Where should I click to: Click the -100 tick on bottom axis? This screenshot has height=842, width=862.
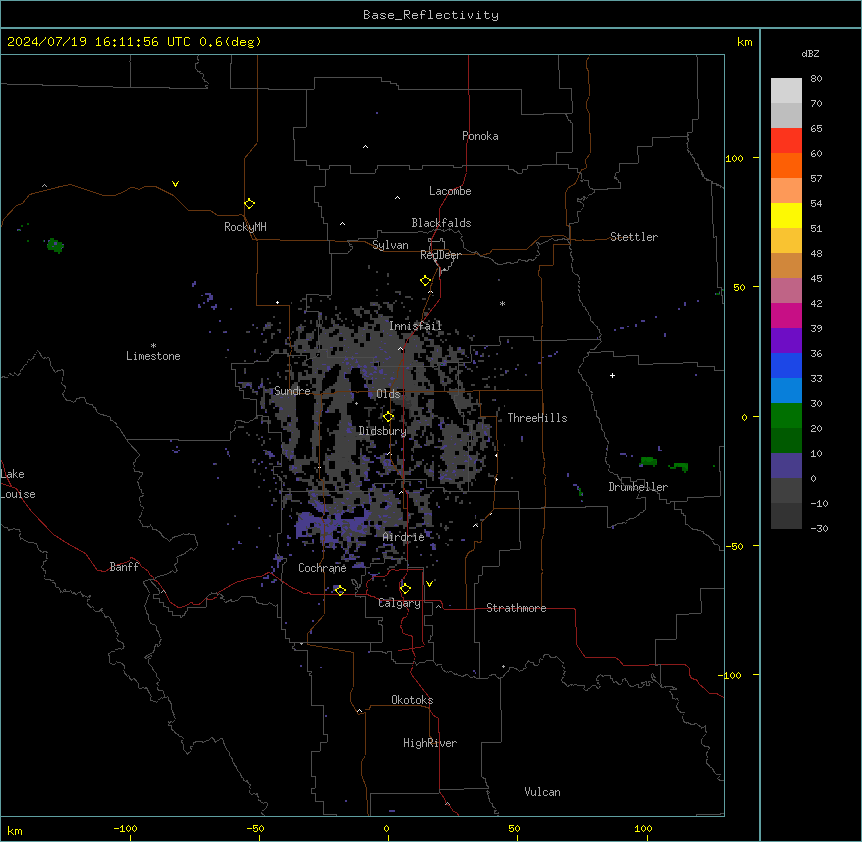(x=125, y=828)
